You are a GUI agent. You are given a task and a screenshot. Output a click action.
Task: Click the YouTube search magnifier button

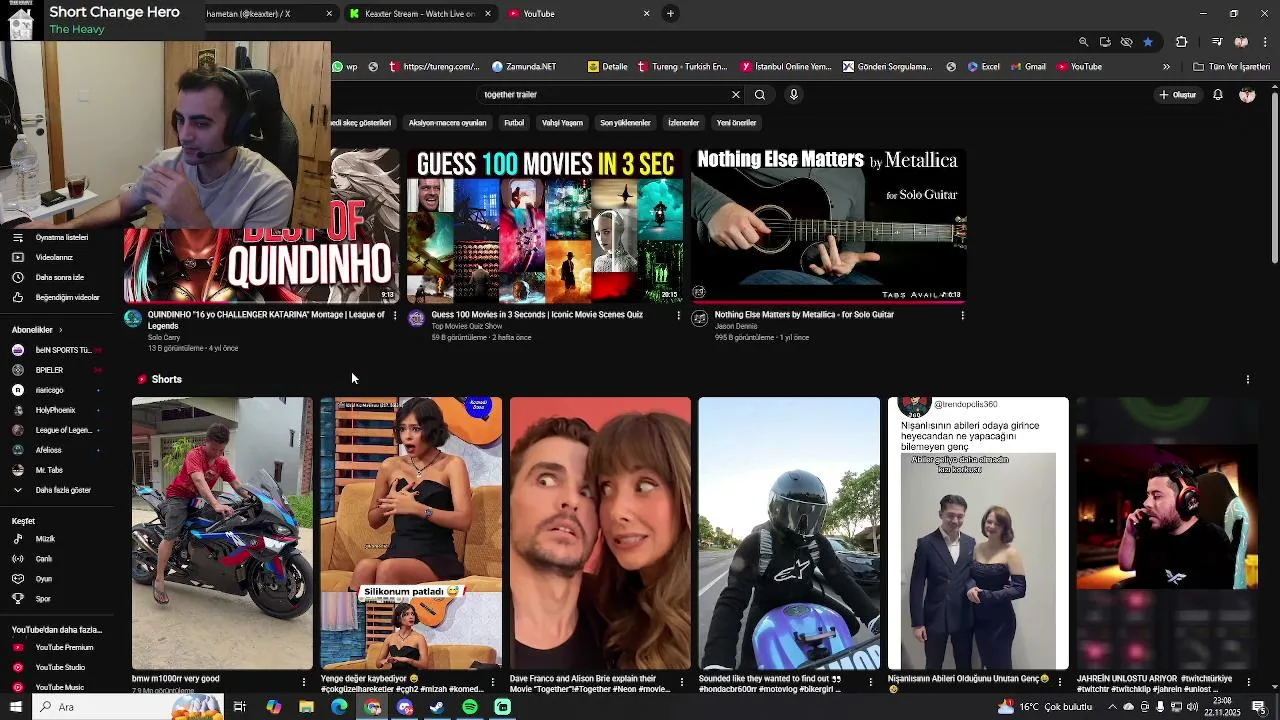point(760,95)
